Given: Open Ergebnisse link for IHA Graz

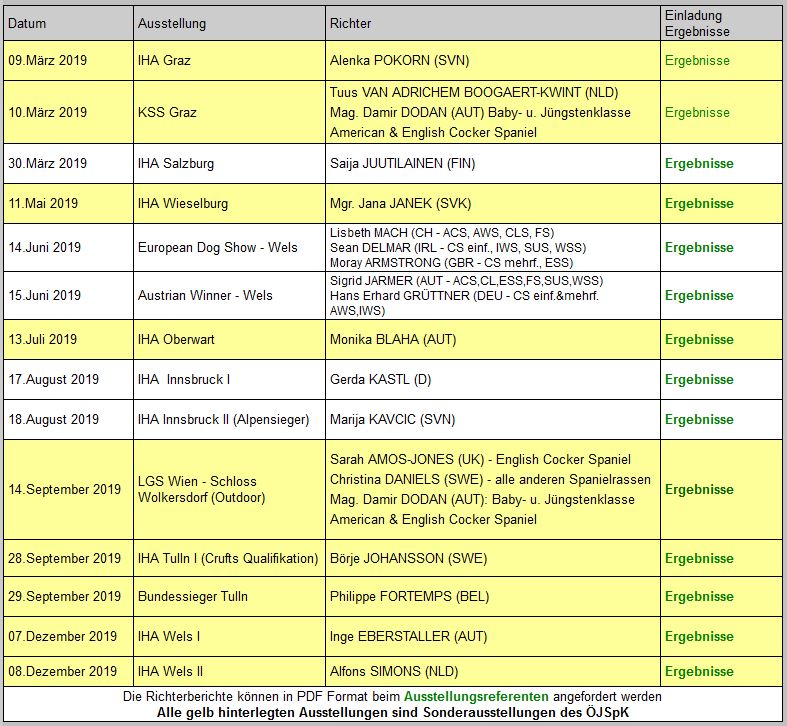Looking at the screenshot, I should pyautogui.click(x=697, y=60).
